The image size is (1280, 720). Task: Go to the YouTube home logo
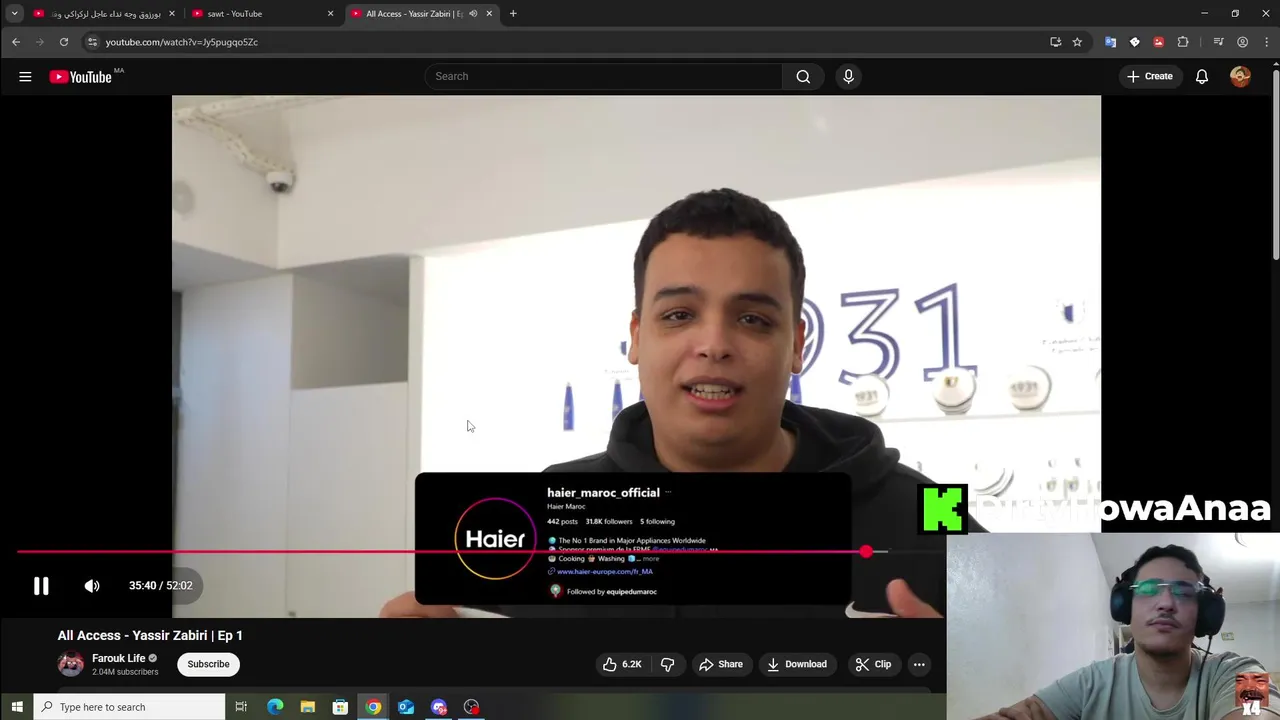point(81,77)
